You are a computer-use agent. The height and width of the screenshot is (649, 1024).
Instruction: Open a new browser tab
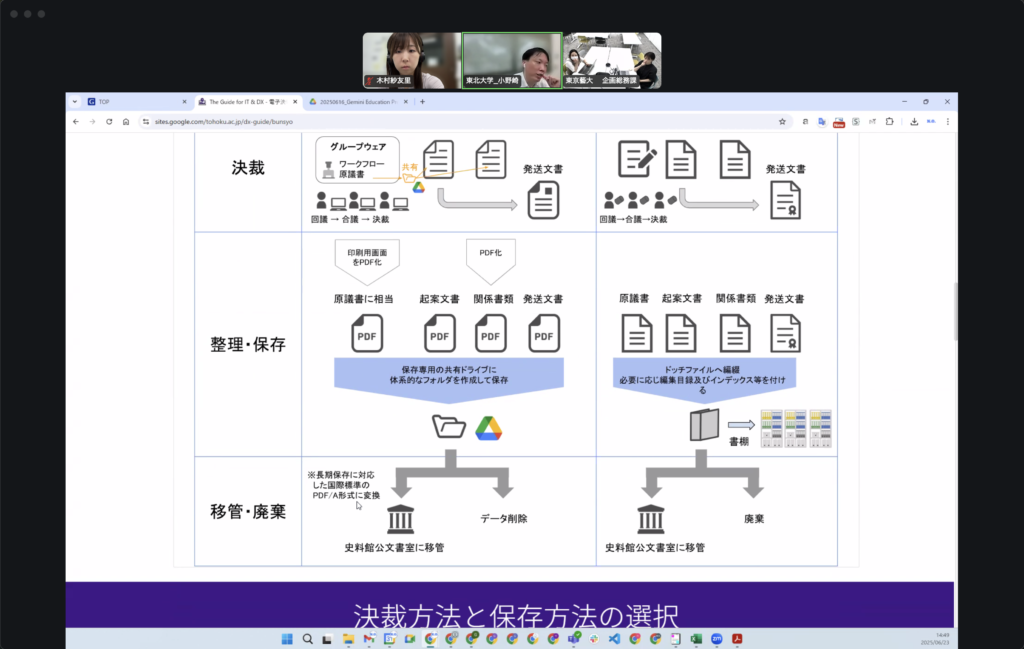[423, 102]
